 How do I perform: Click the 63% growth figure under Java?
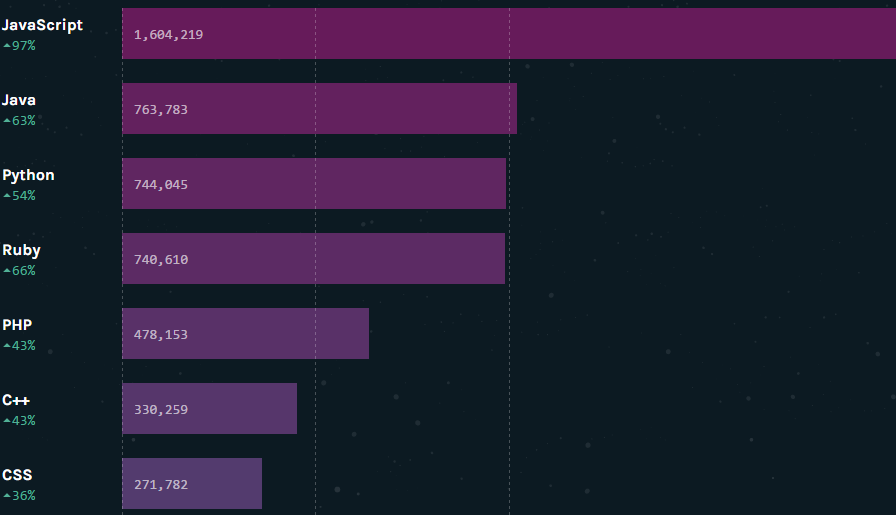tap(23, 121)
